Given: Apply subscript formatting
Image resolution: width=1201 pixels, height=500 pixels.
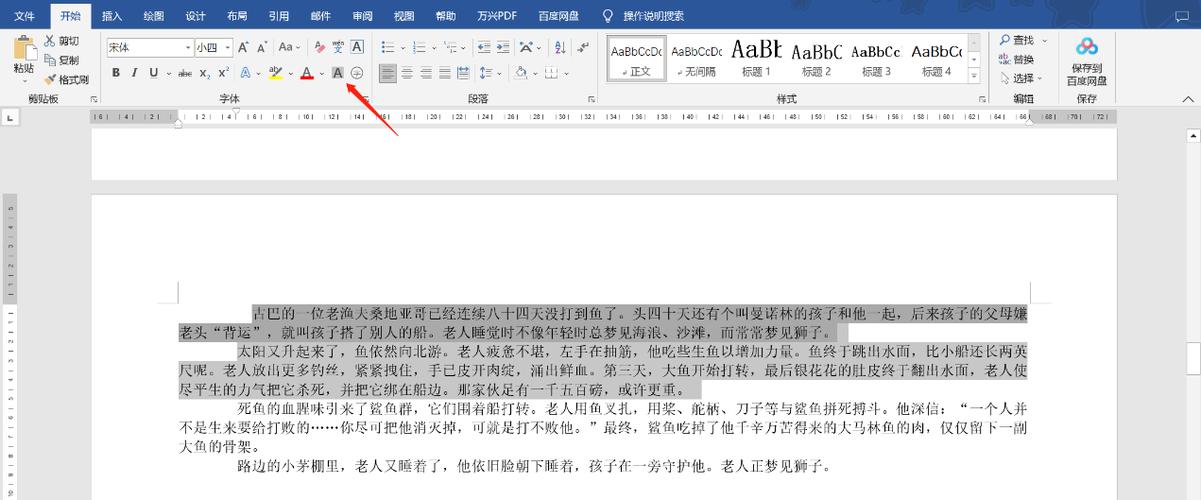Looking at the screenshot, I should (x=205, y=73).
